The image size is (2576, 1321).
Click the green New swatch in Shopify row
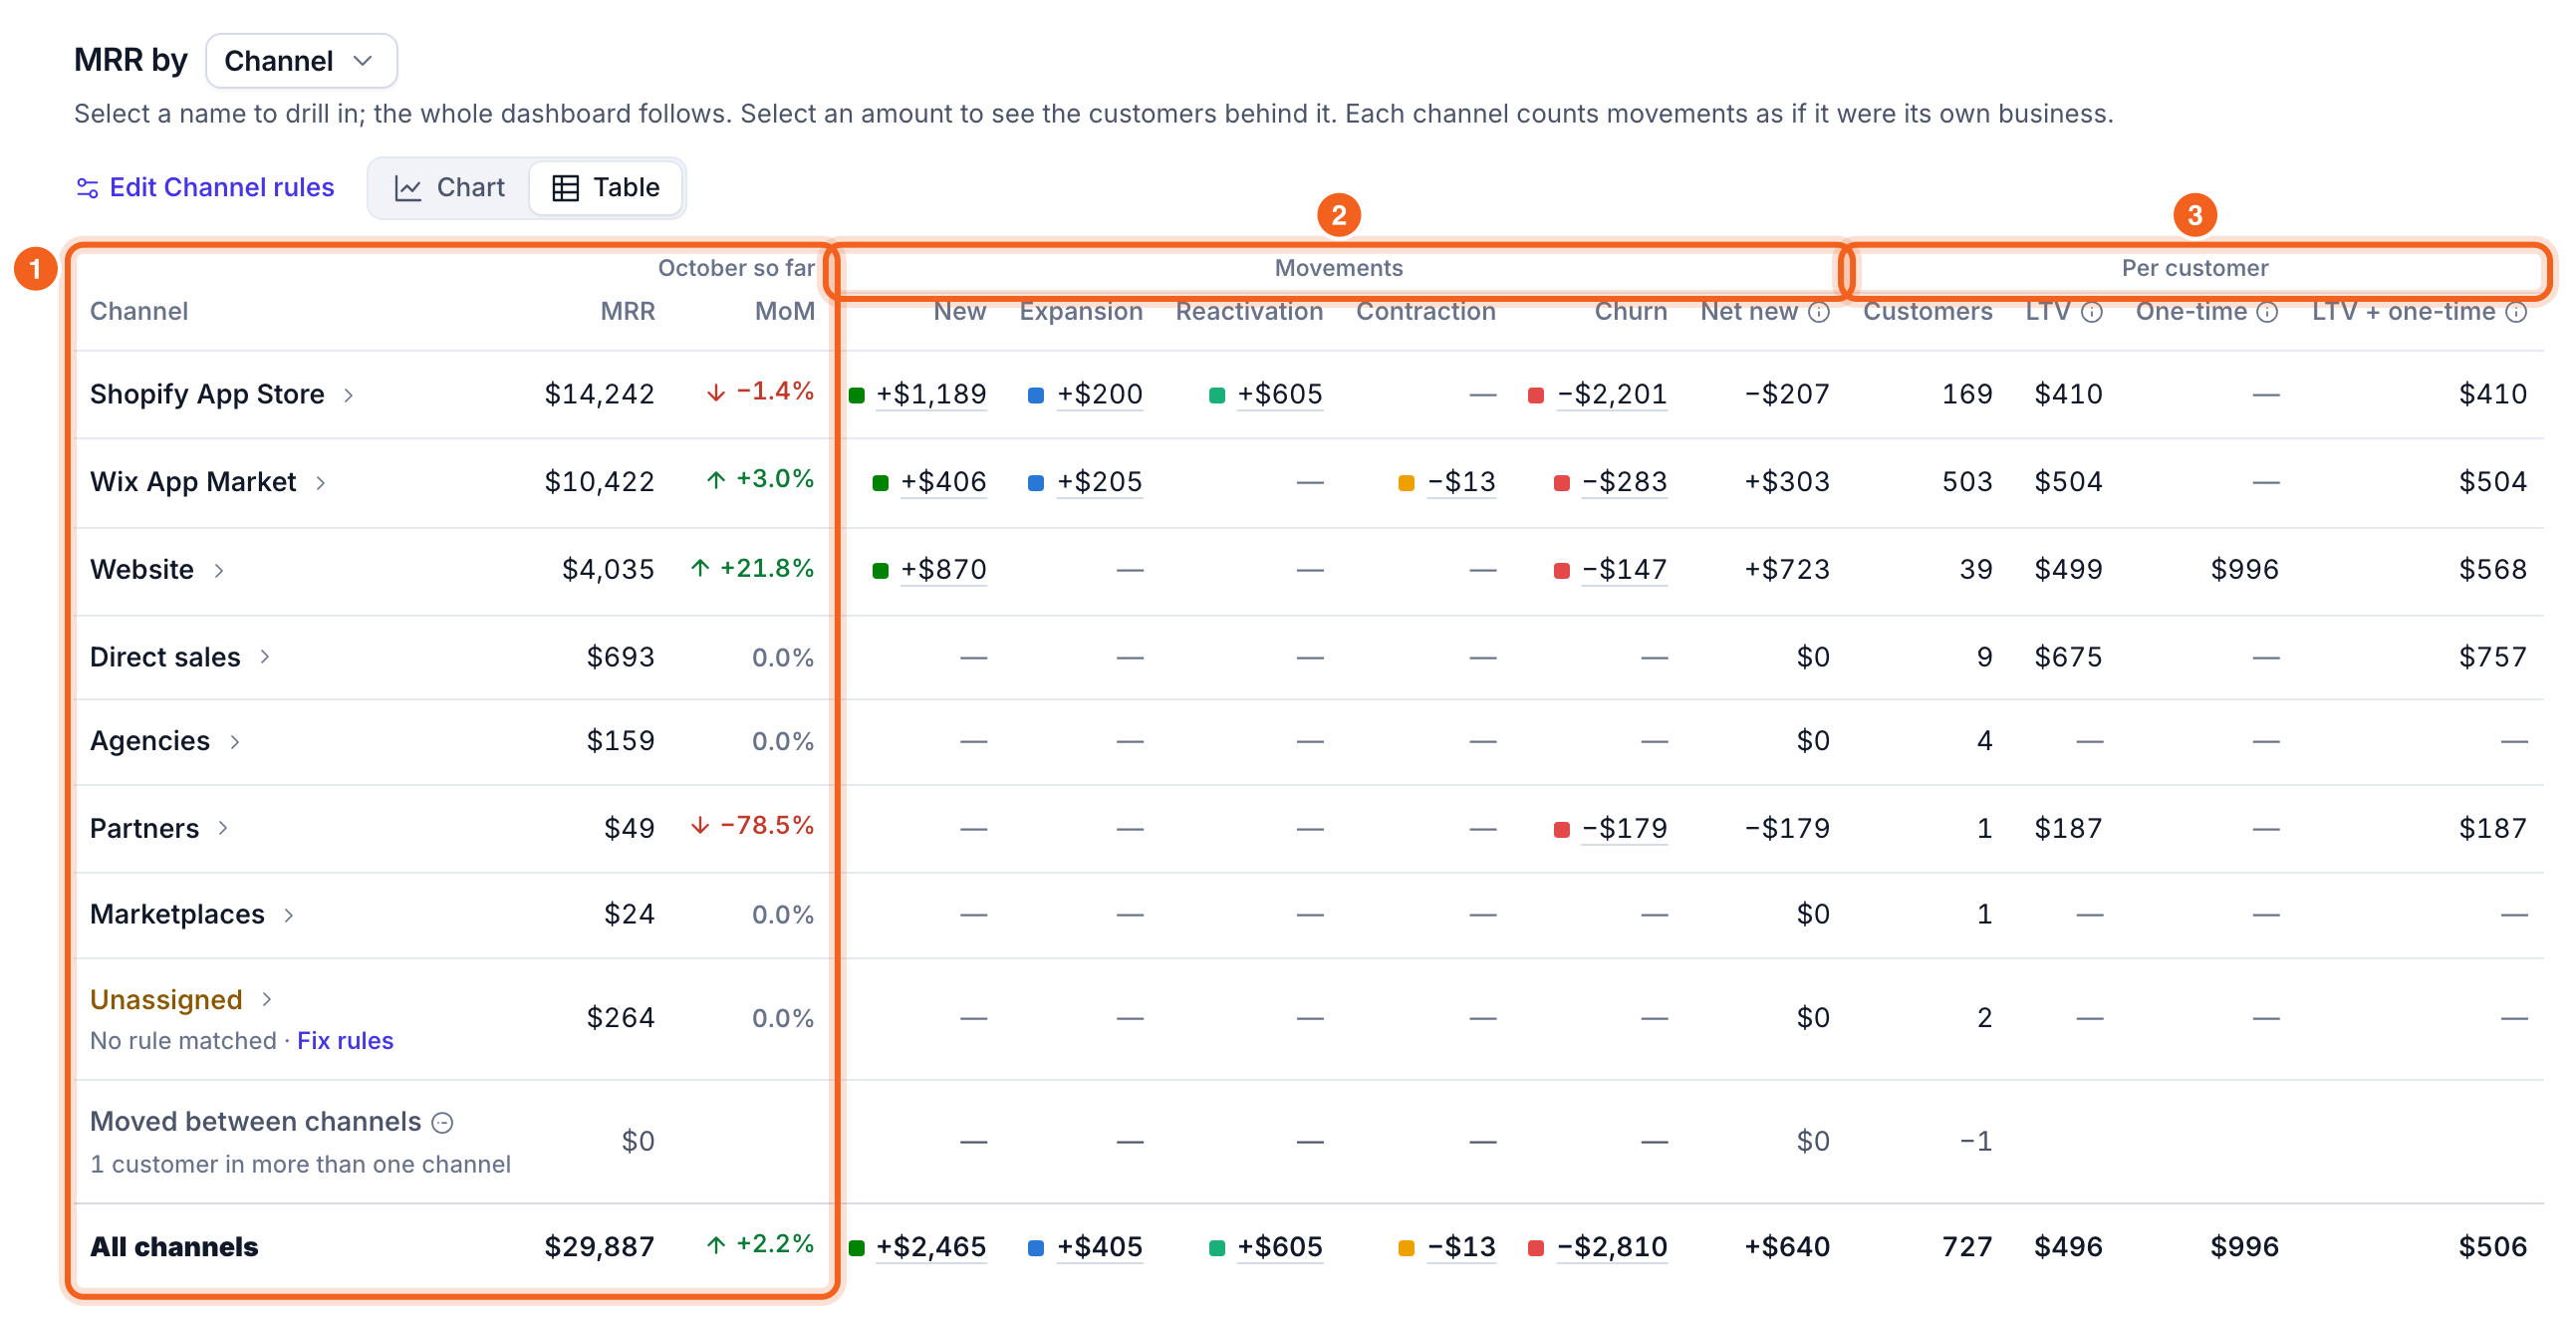[x=857, y=396]
